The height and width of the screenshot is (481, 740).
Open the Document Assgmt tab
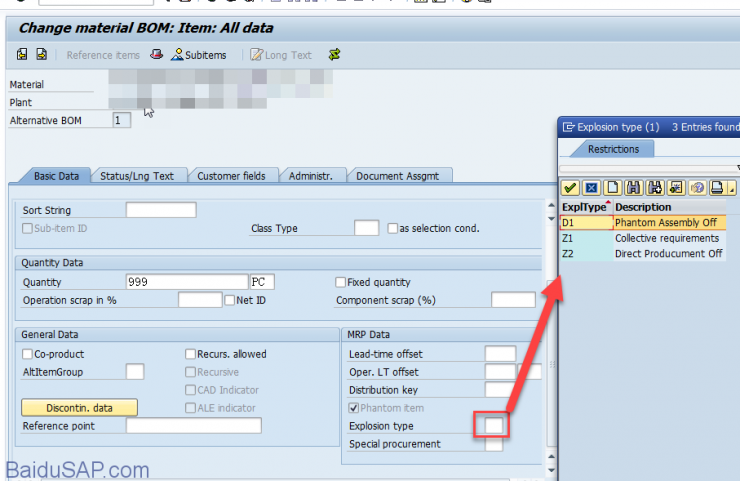tap(397, 176)
